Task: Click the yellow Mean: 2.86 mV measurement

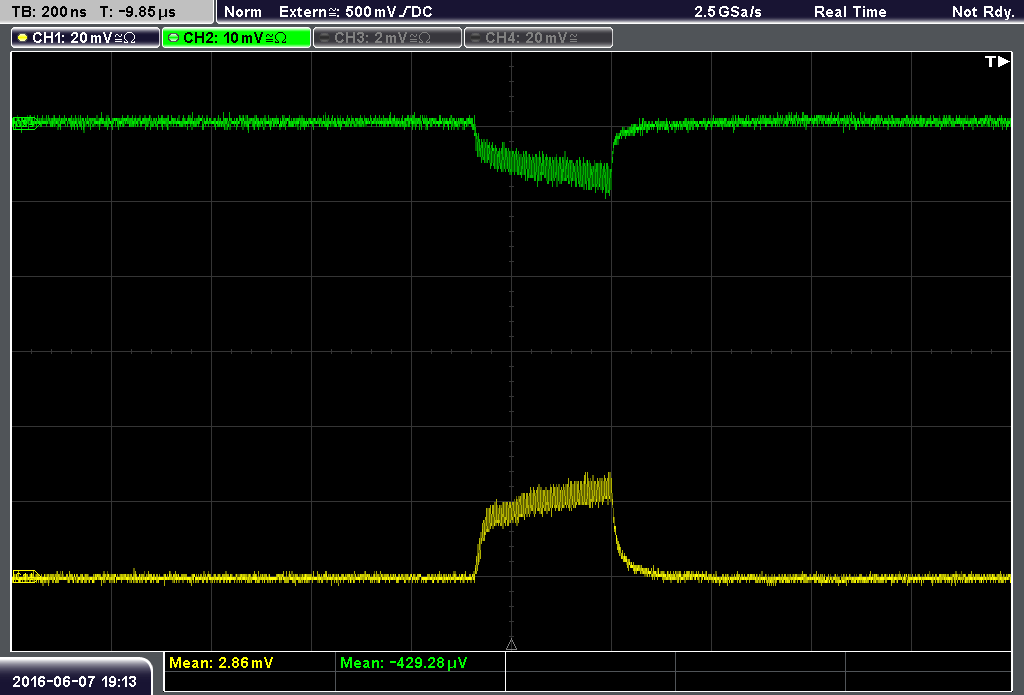Action: 221,663
